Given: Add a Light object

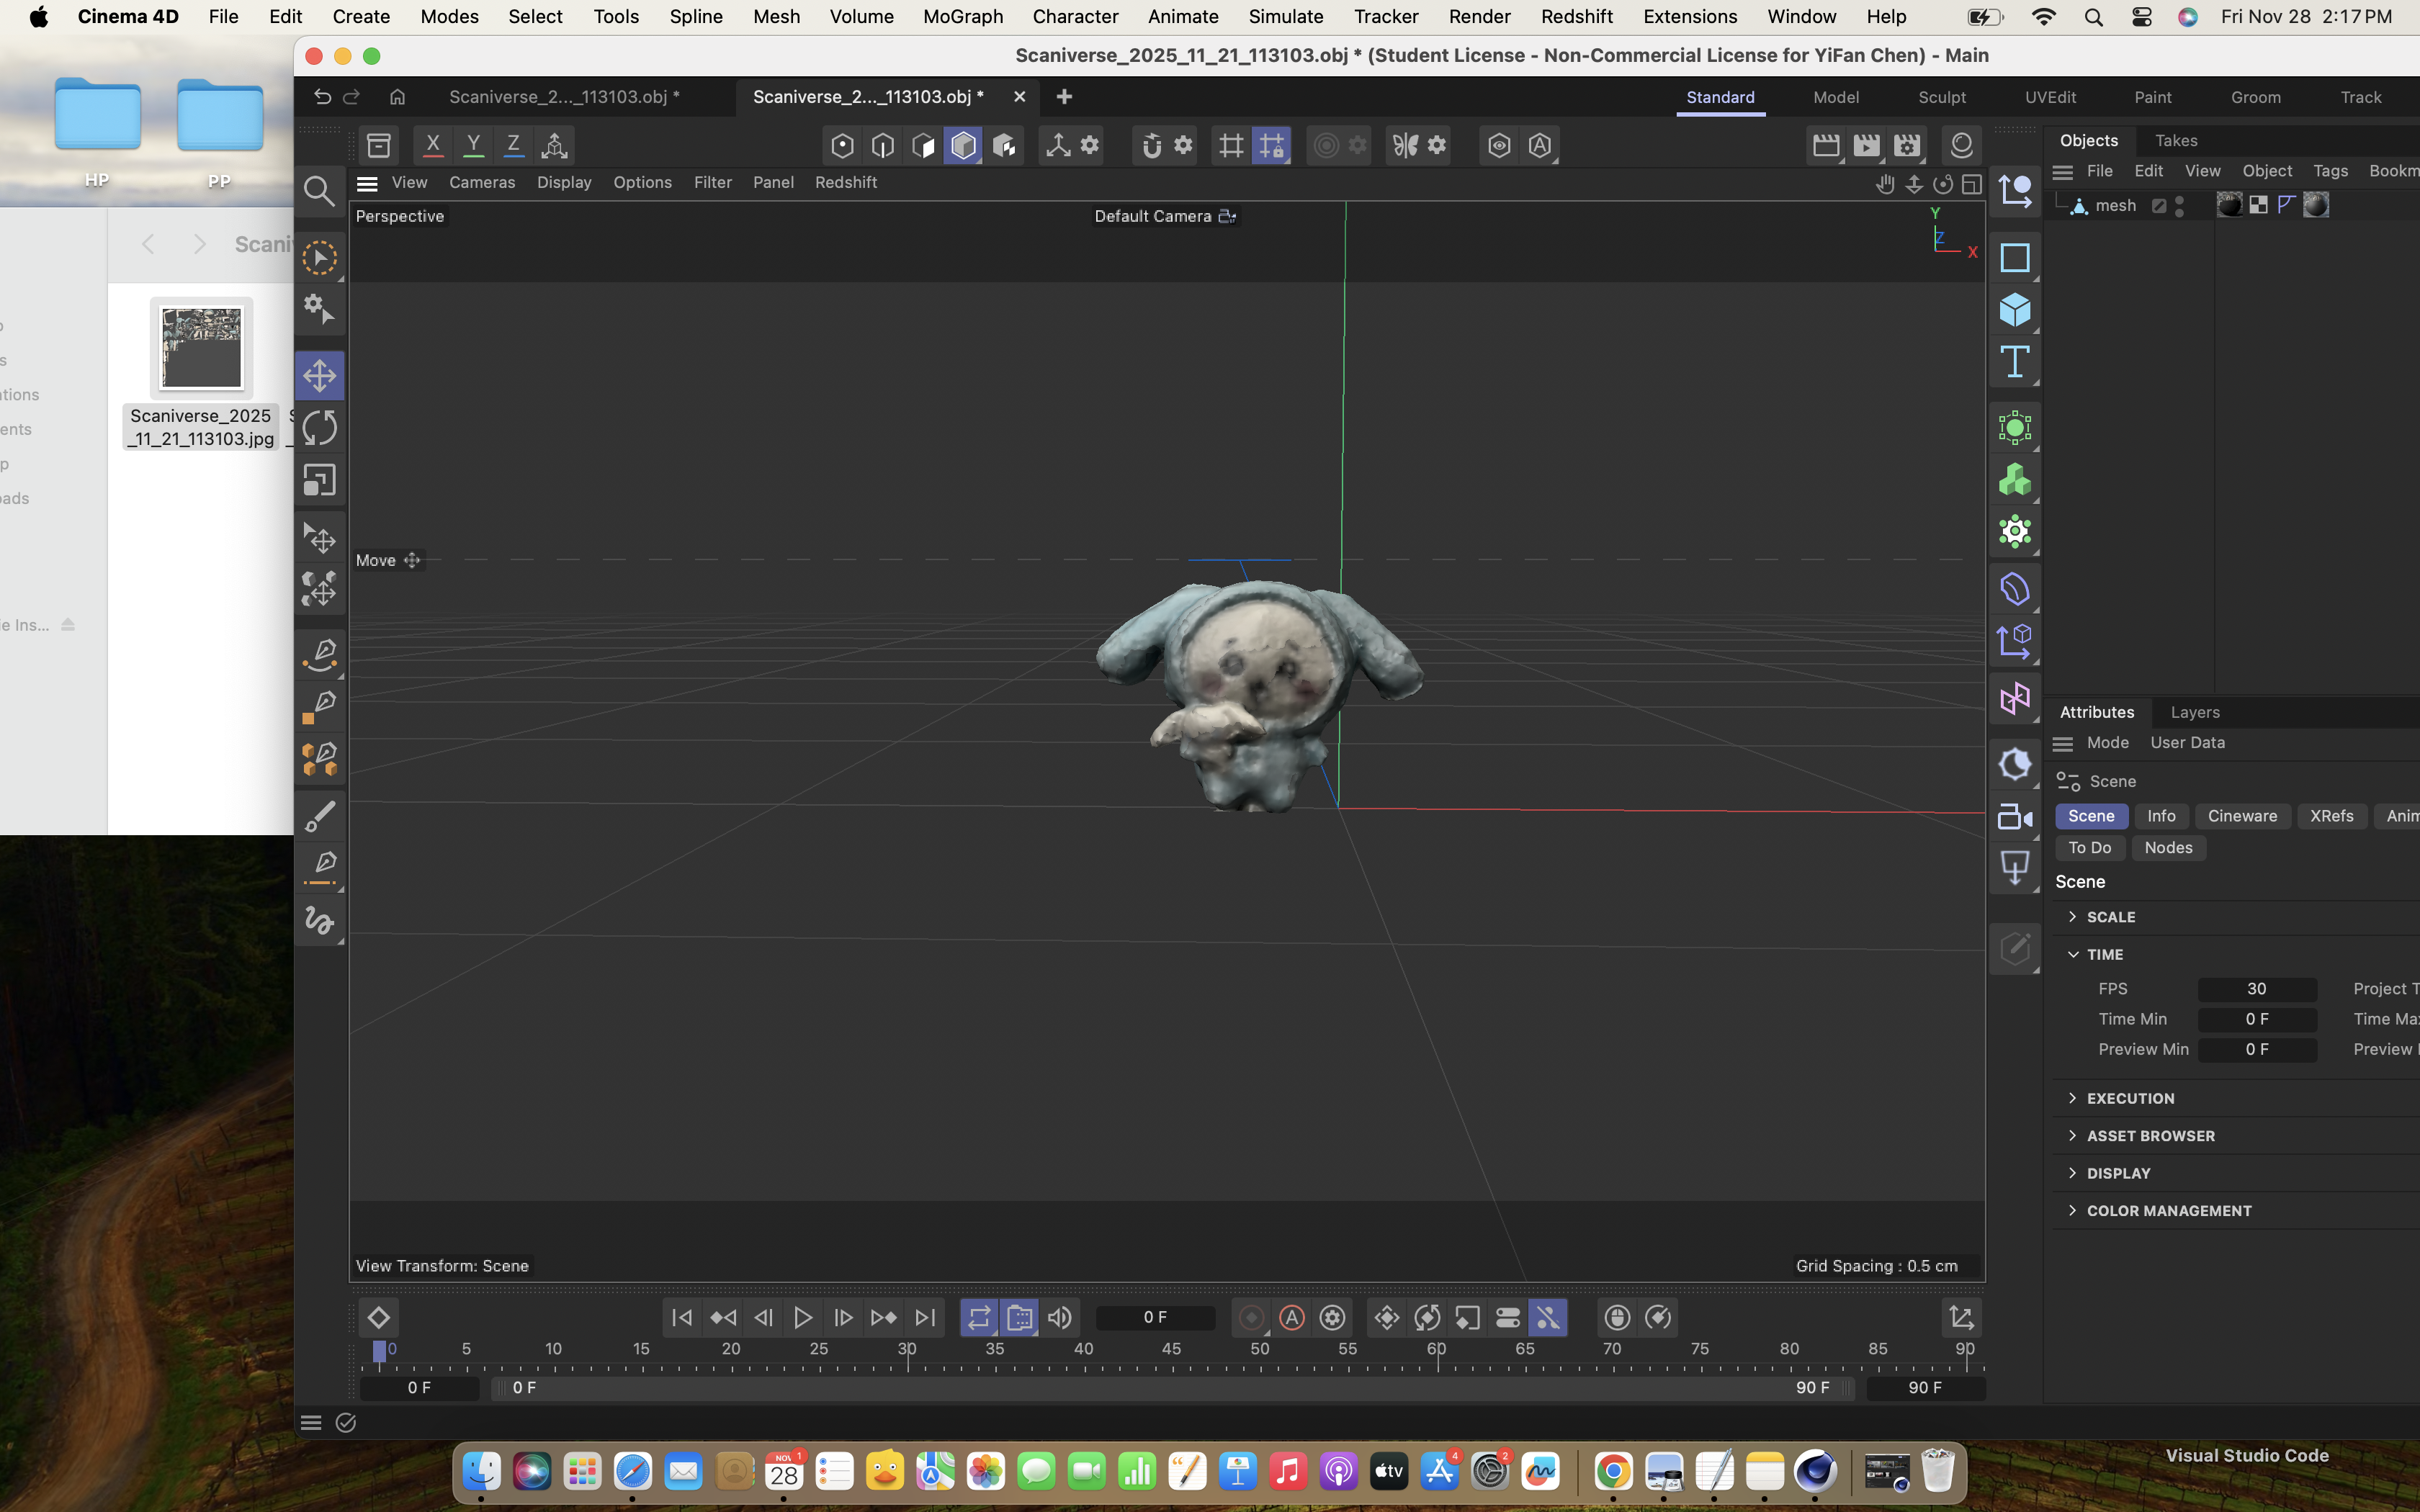Looking at the screenshot, I should (2014, 868).
